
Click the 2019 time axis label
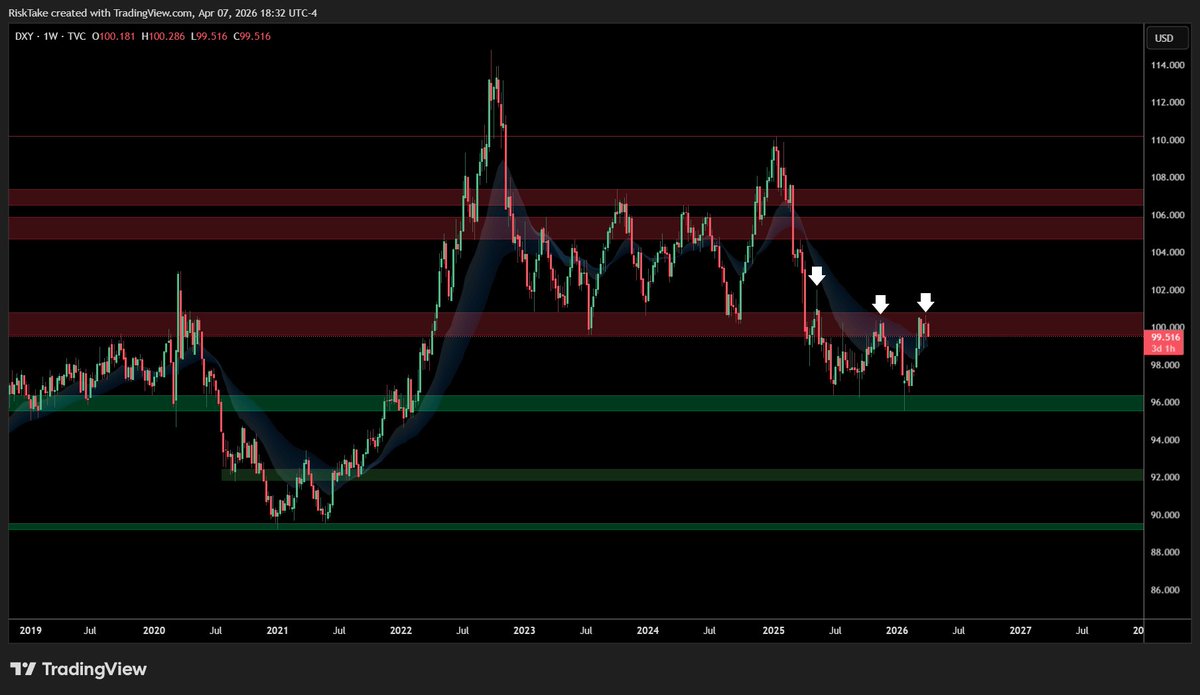30,631
